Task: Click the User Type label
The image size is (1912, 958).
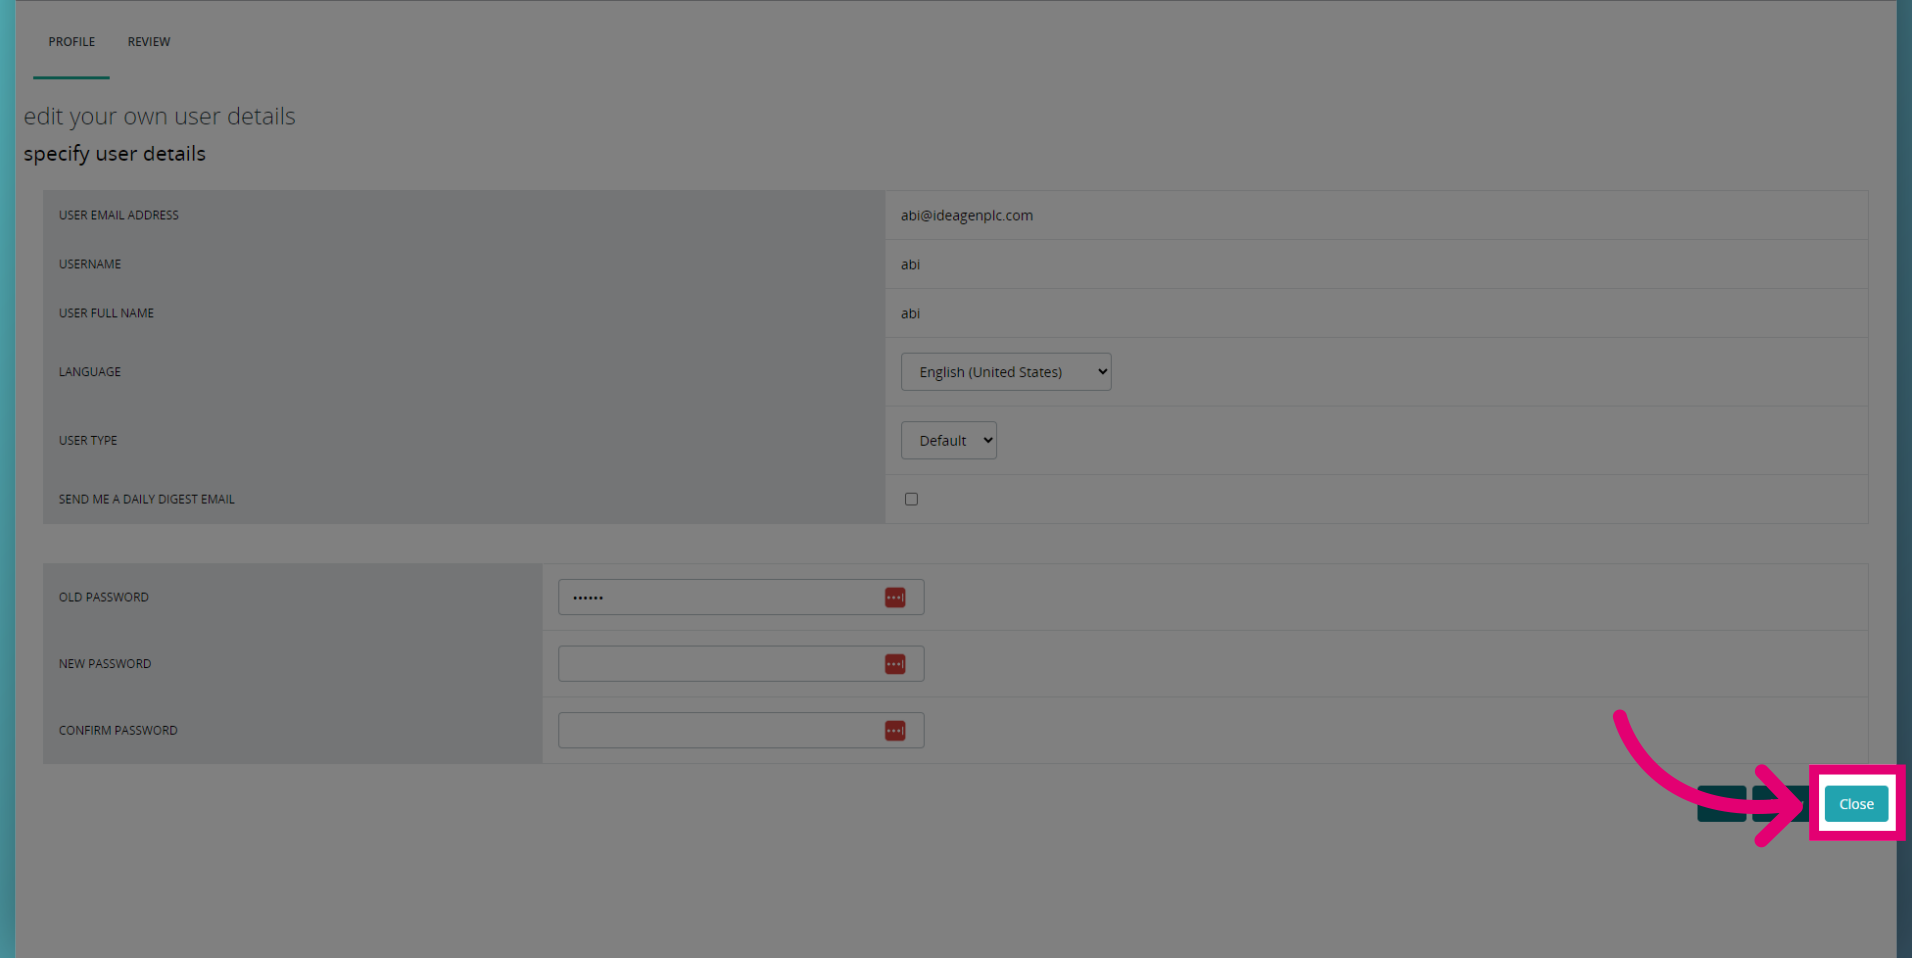Action: pos(88,440)
